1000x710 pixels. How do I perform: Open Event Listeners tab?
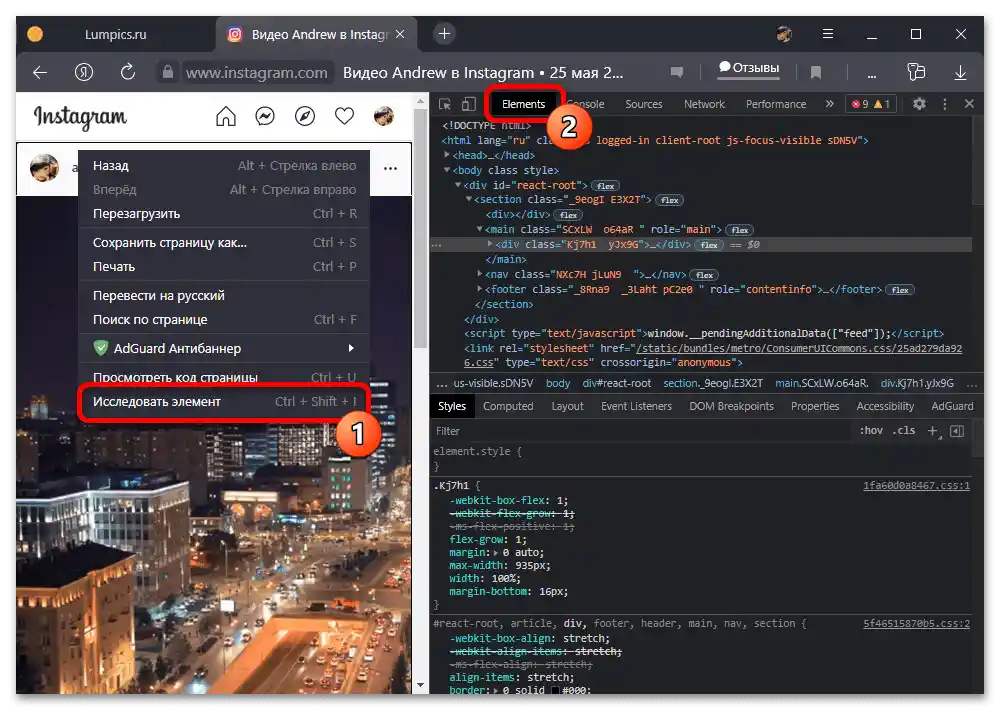636,406
